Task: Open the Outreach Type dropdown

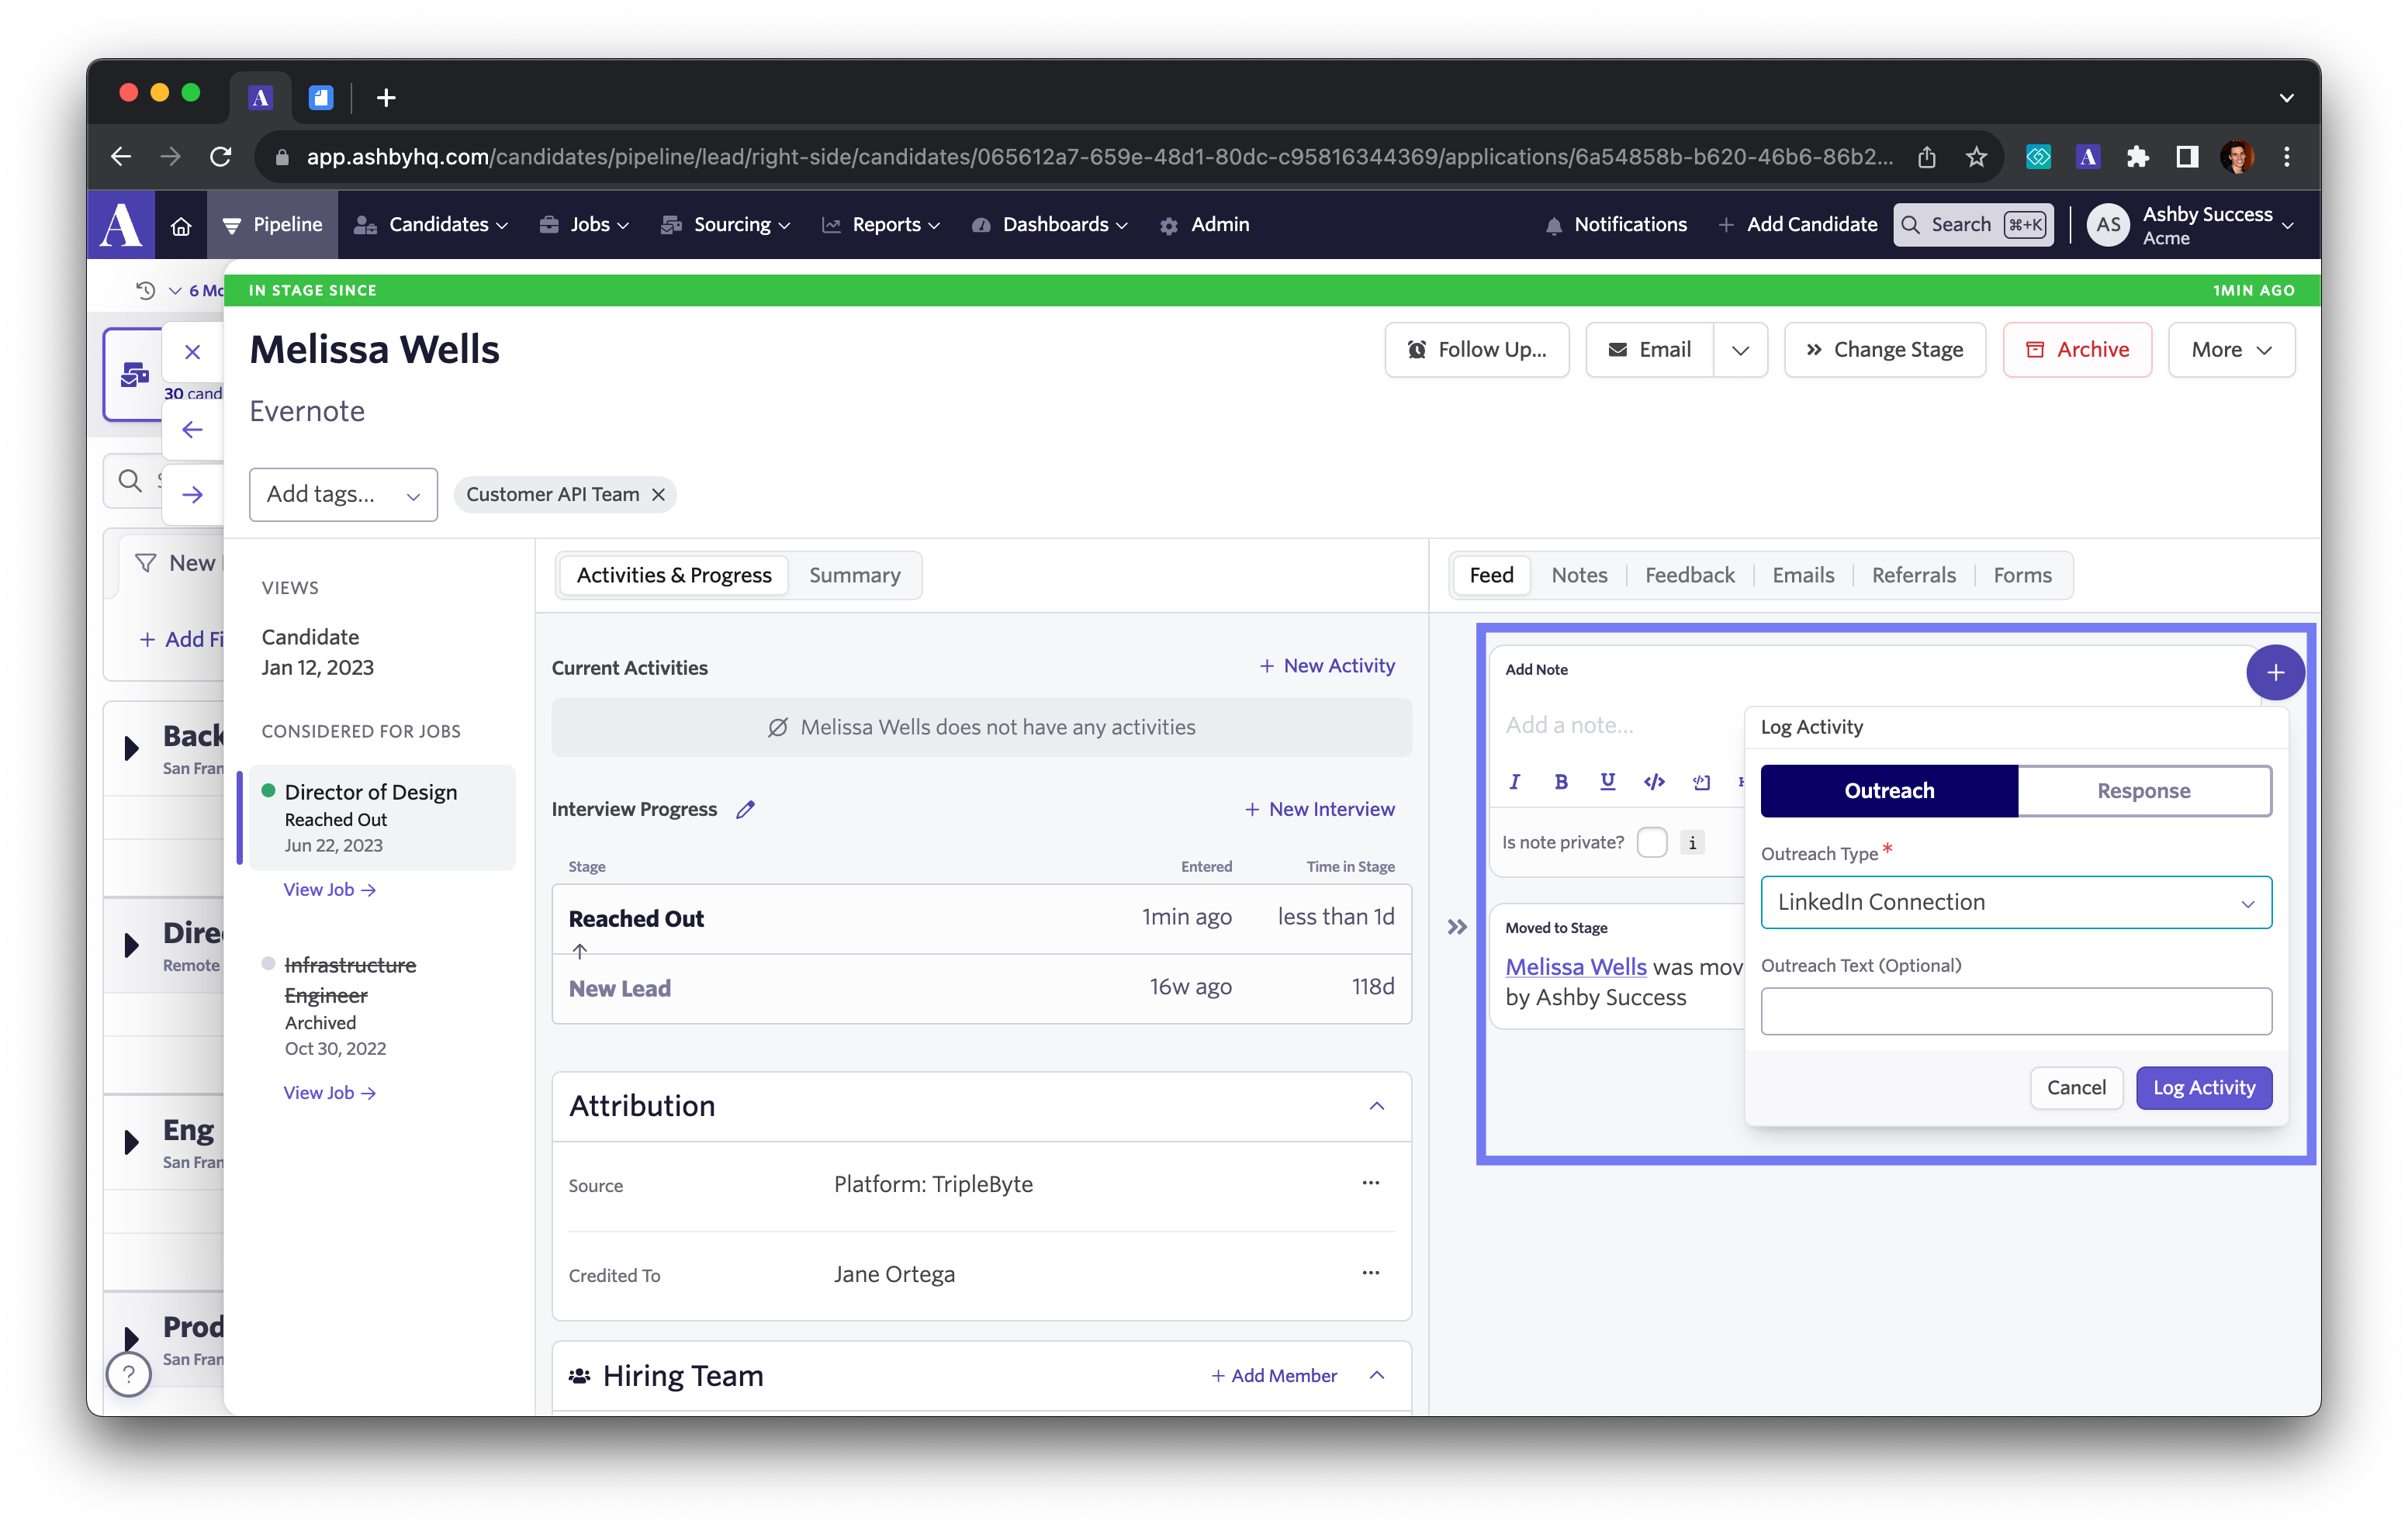Action: (x=2015, y=902)
